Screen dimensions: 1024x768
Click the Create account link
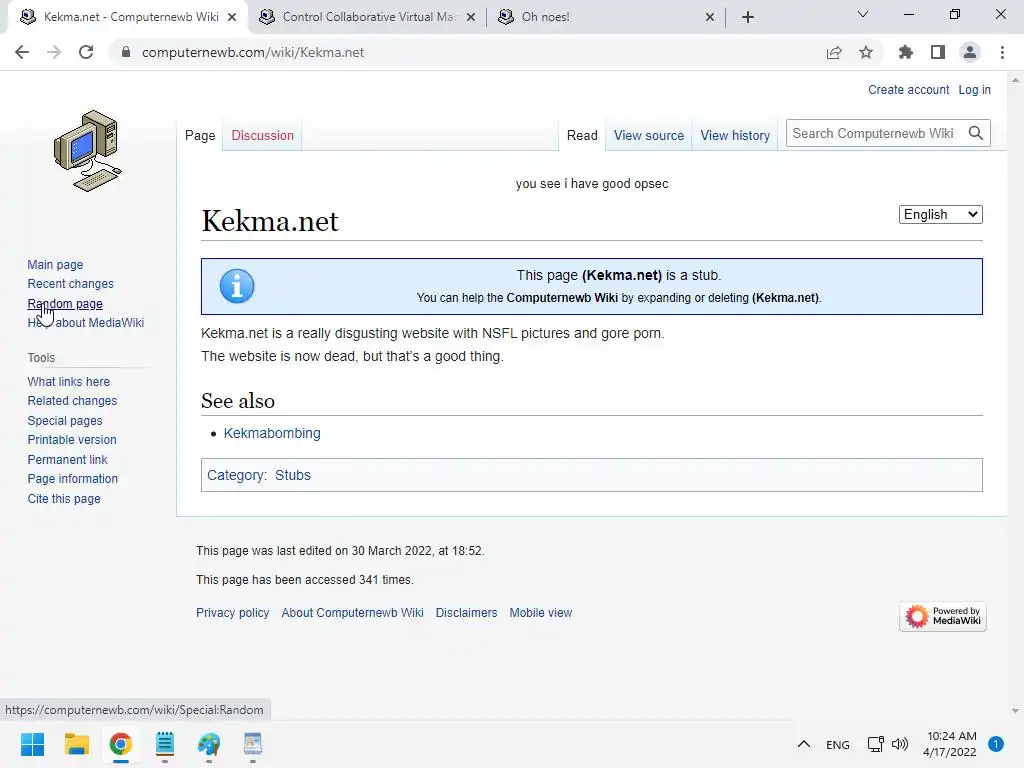(908, 89)
